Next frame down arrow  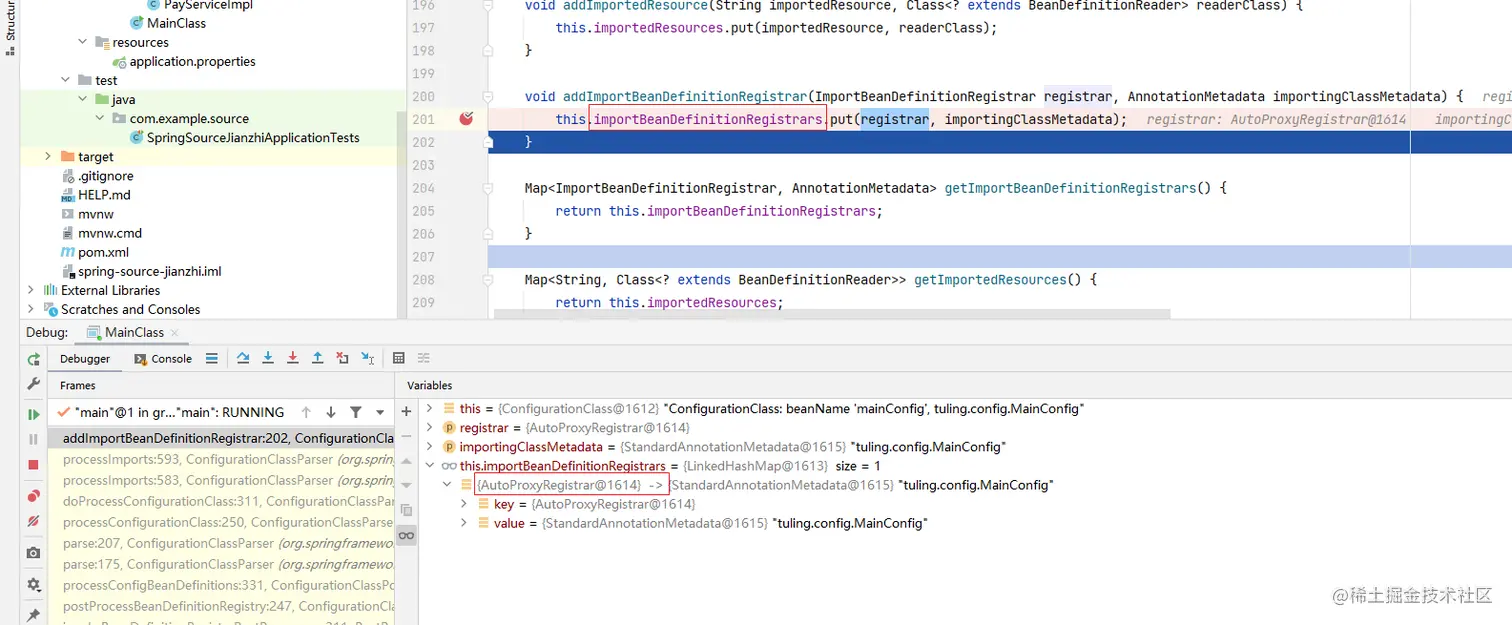coord(331,412)
